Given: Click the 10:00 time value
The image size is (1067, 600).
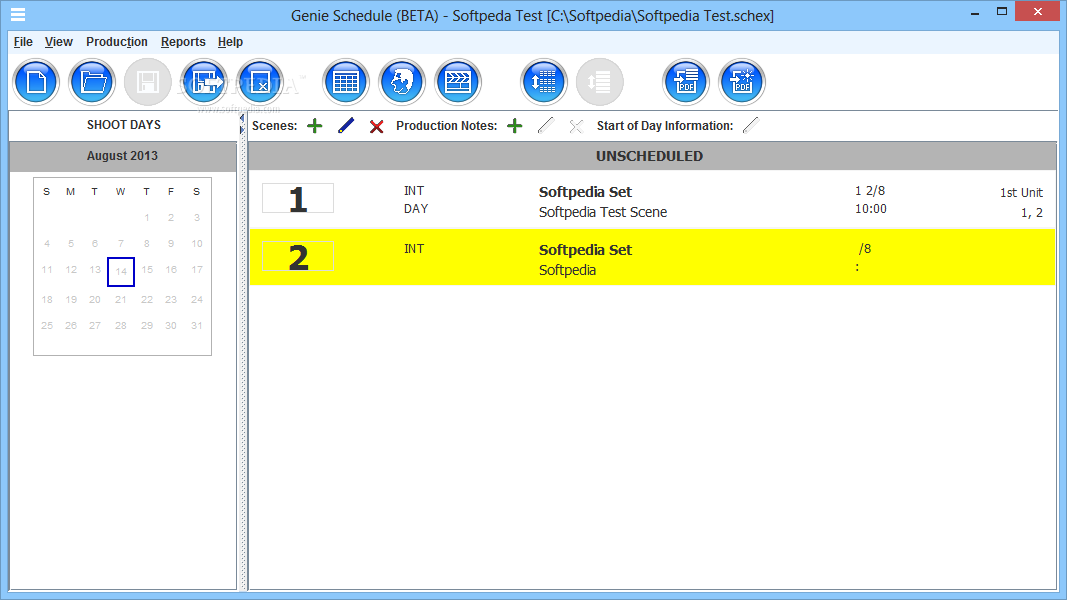Looking at the screenshot, I should point(871,209).
